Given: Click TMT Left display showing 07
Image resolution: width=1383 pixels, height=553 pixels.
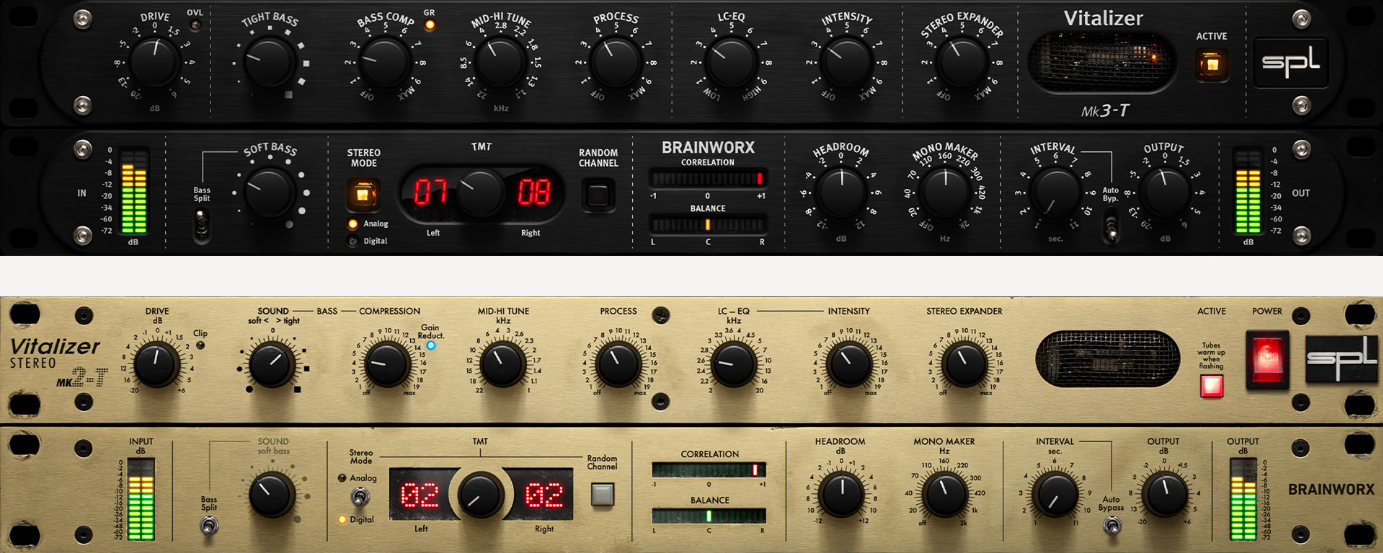Looking at the screenshot, I should click(431, 193).
